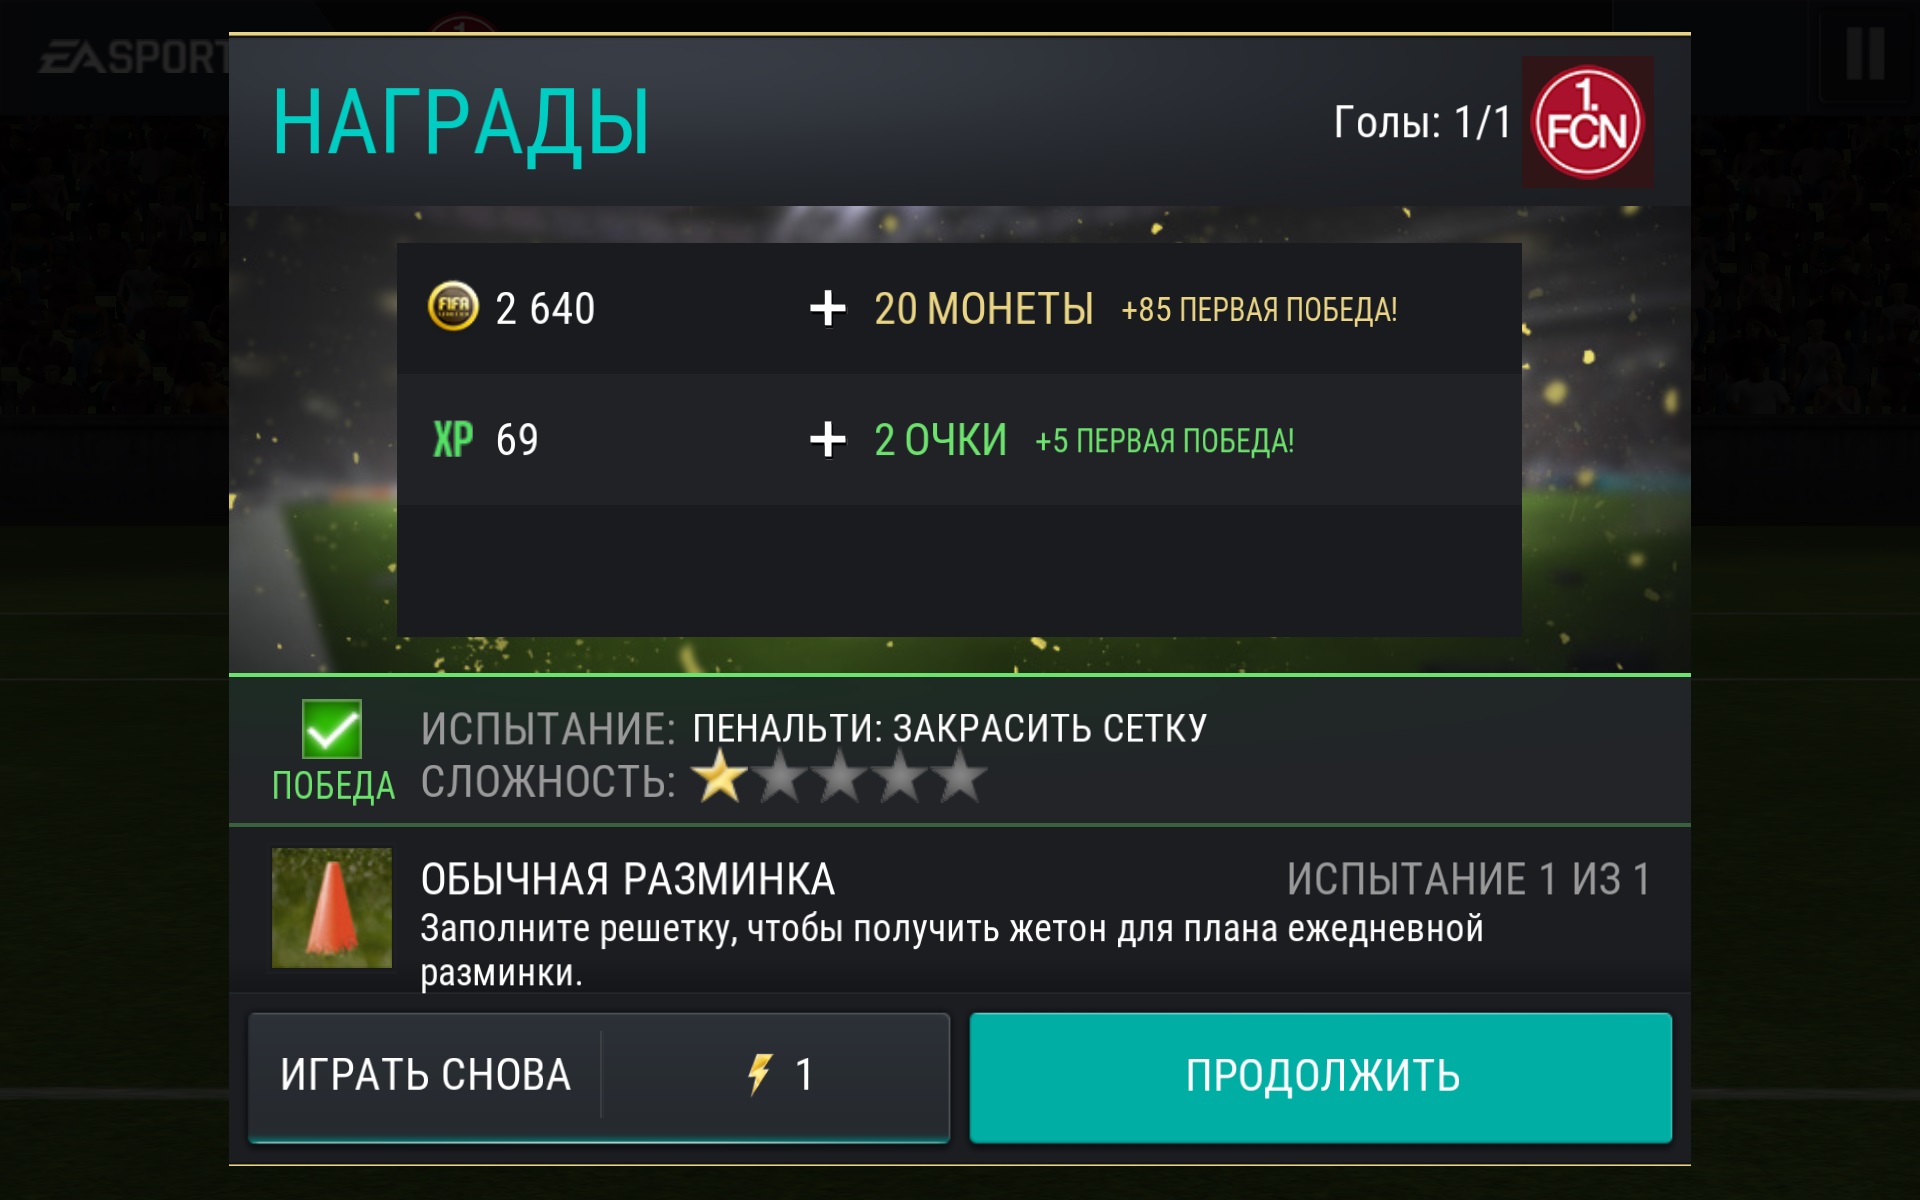Click the +5 ПЕРВАЯ ПОБЕДА XP bonus
Viewport: 1920px width, 1200px height.
[x=1164, y=441]
